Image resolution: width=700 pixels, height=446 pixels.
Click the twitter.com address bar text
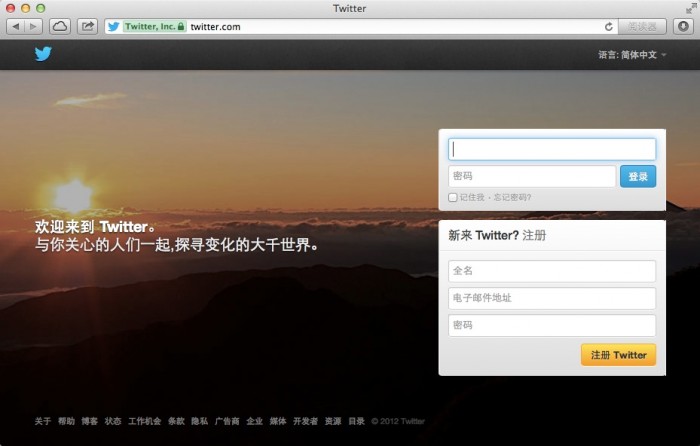(x=215, y=27)
